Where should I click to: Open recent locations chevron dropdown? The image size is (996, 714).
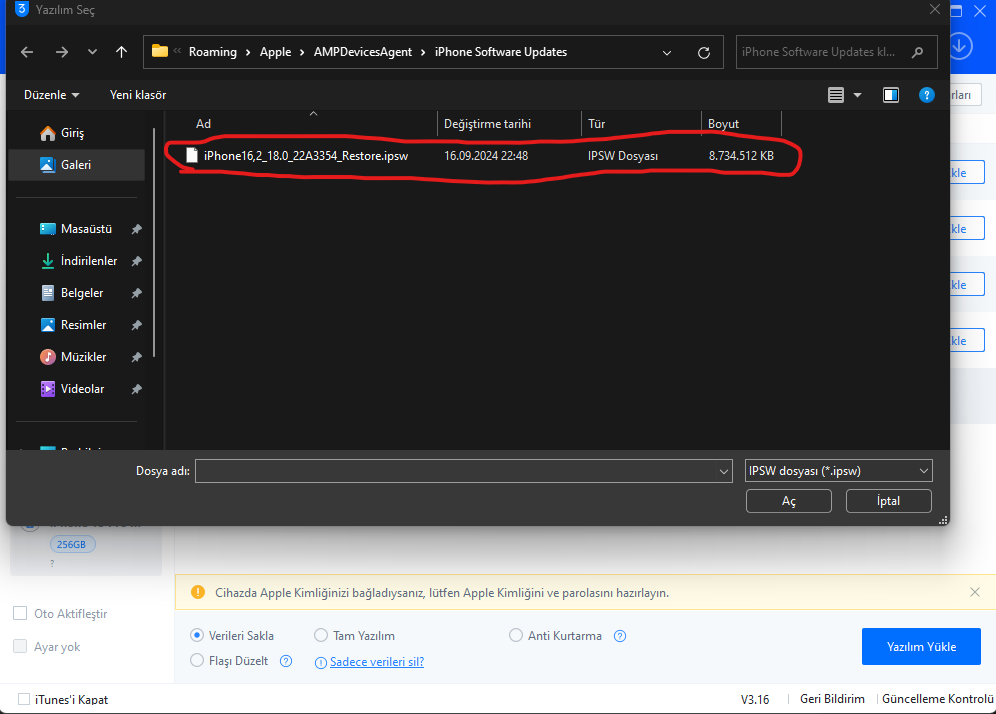click(x=92, y=52)
